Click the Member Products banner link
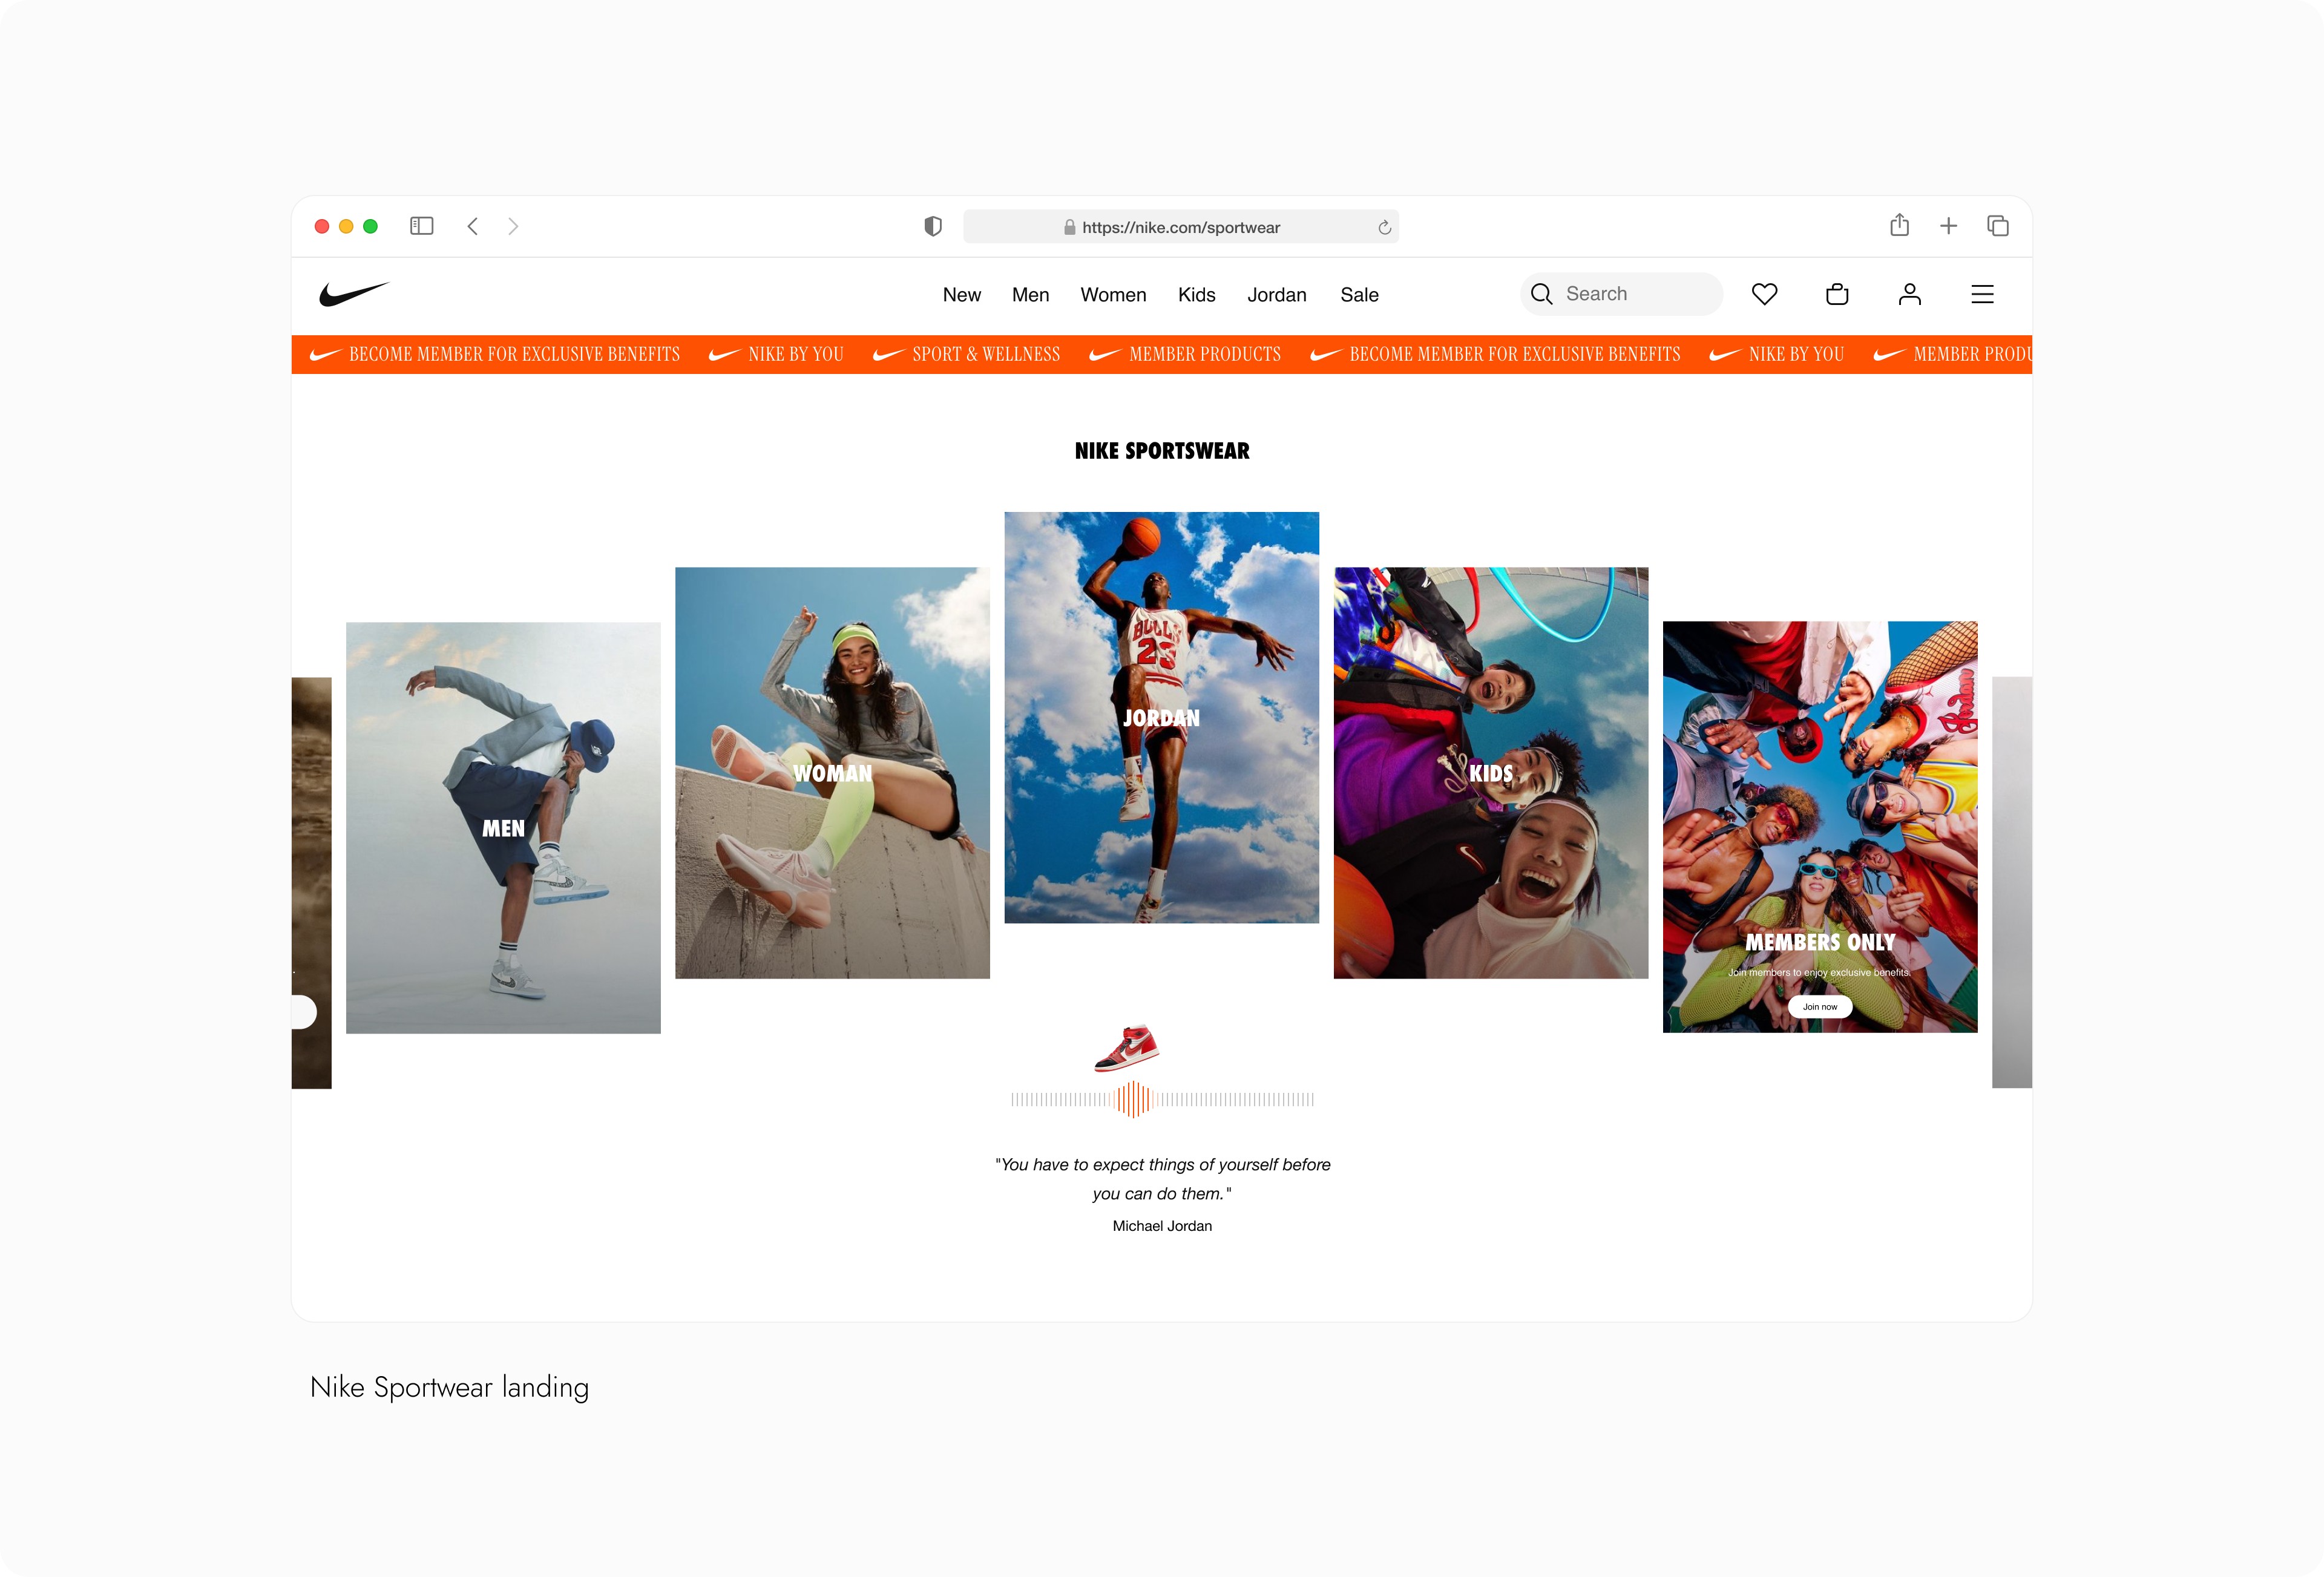The image size is (2324, 1577). 1185,354
